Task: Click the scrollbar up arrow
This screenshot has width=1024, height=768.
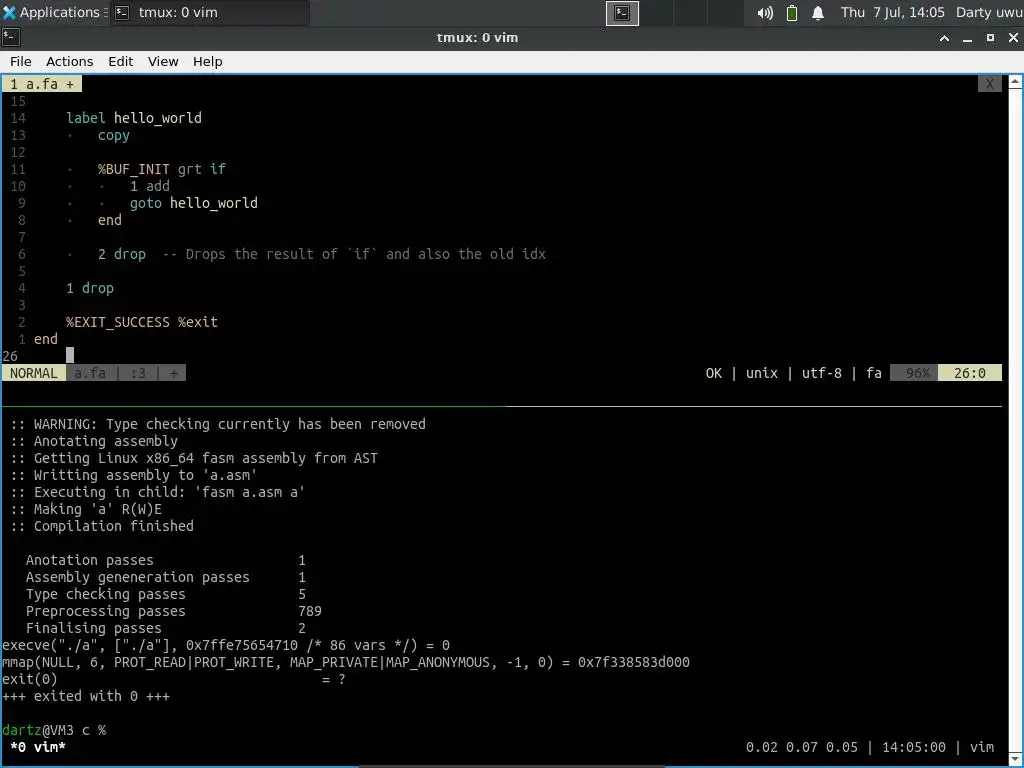Action: 1015,82
